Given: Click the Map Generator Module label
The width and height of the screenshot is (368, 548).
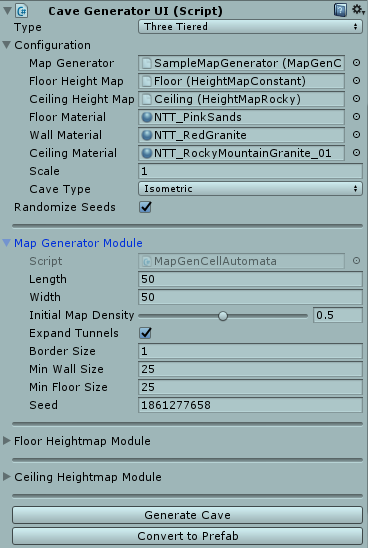Looking at the screenshot, I should 78,243.
